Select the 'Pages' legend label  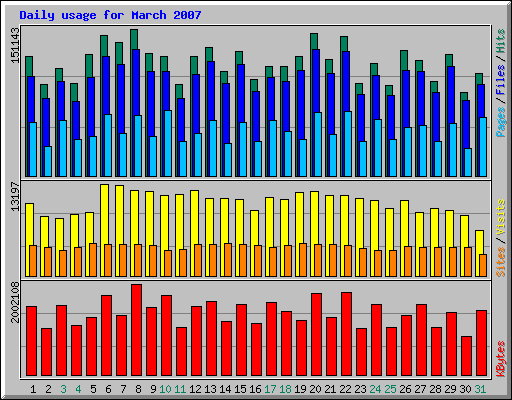click(x=500, y=122)
